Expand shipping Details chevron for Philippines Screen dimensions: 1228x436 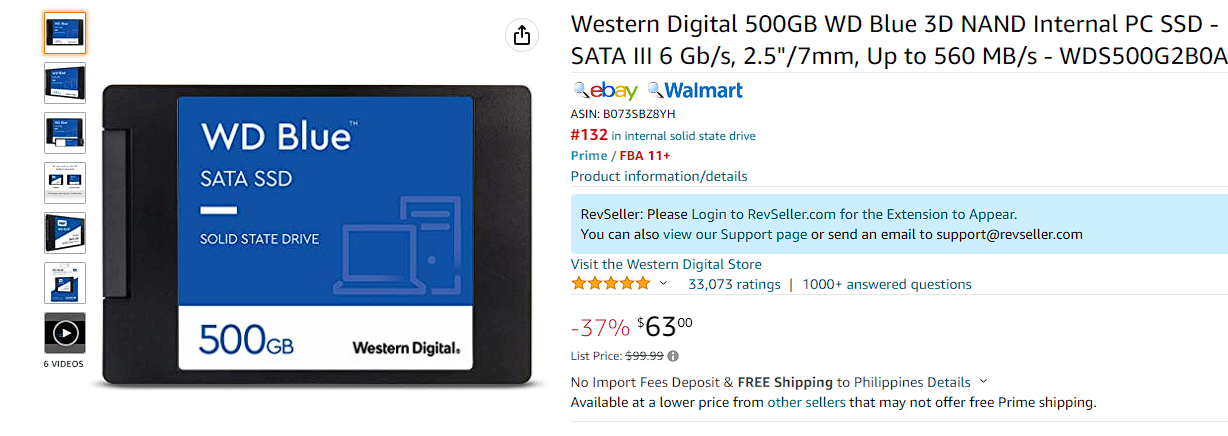point(983,382)
